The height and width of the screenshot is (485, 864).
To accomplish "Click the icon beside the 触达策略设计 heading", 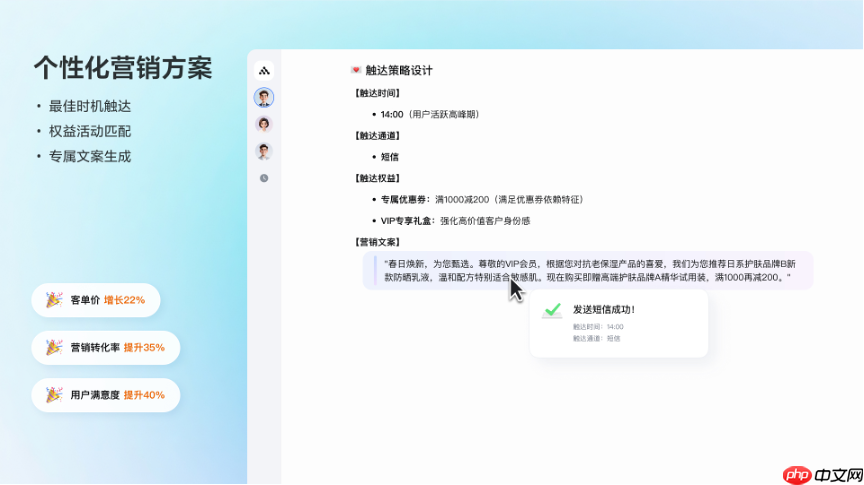I will pos(356,70).
